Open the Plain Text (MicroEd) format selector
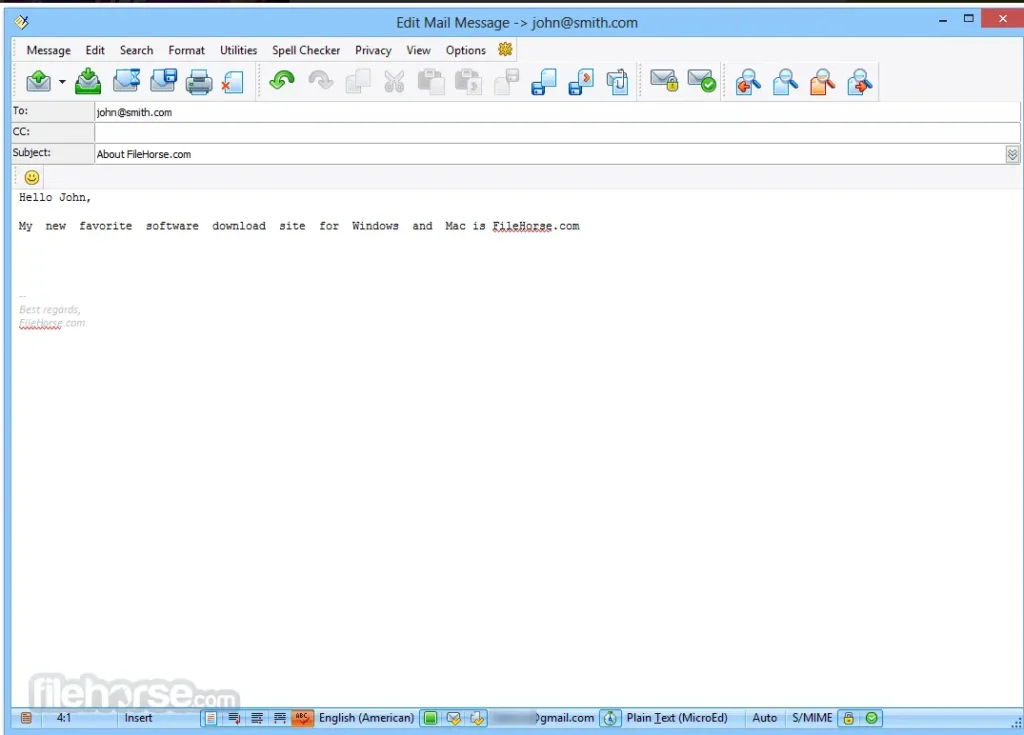Image resolution: width=1024 pixels, height=735 pixels. coord(678,718)
